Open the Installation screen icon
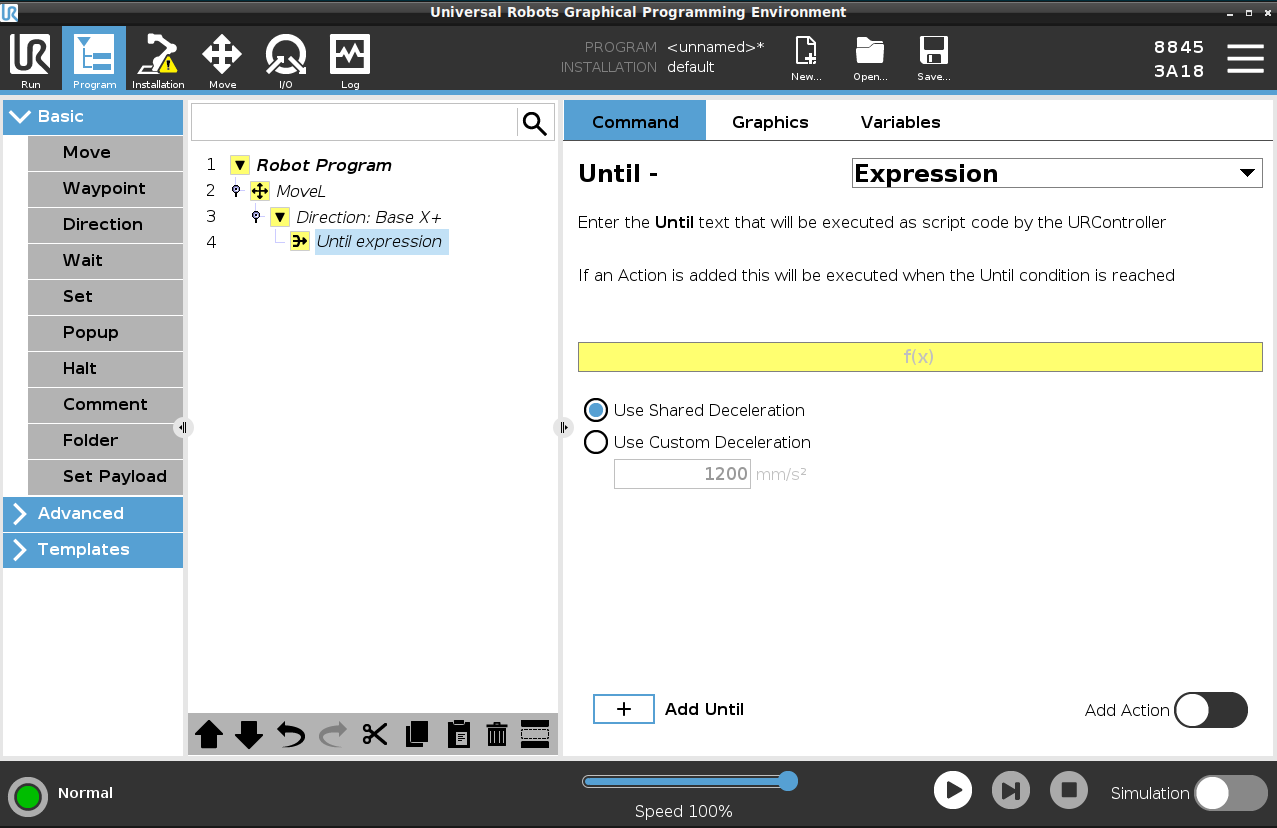 tap(158, 60)
